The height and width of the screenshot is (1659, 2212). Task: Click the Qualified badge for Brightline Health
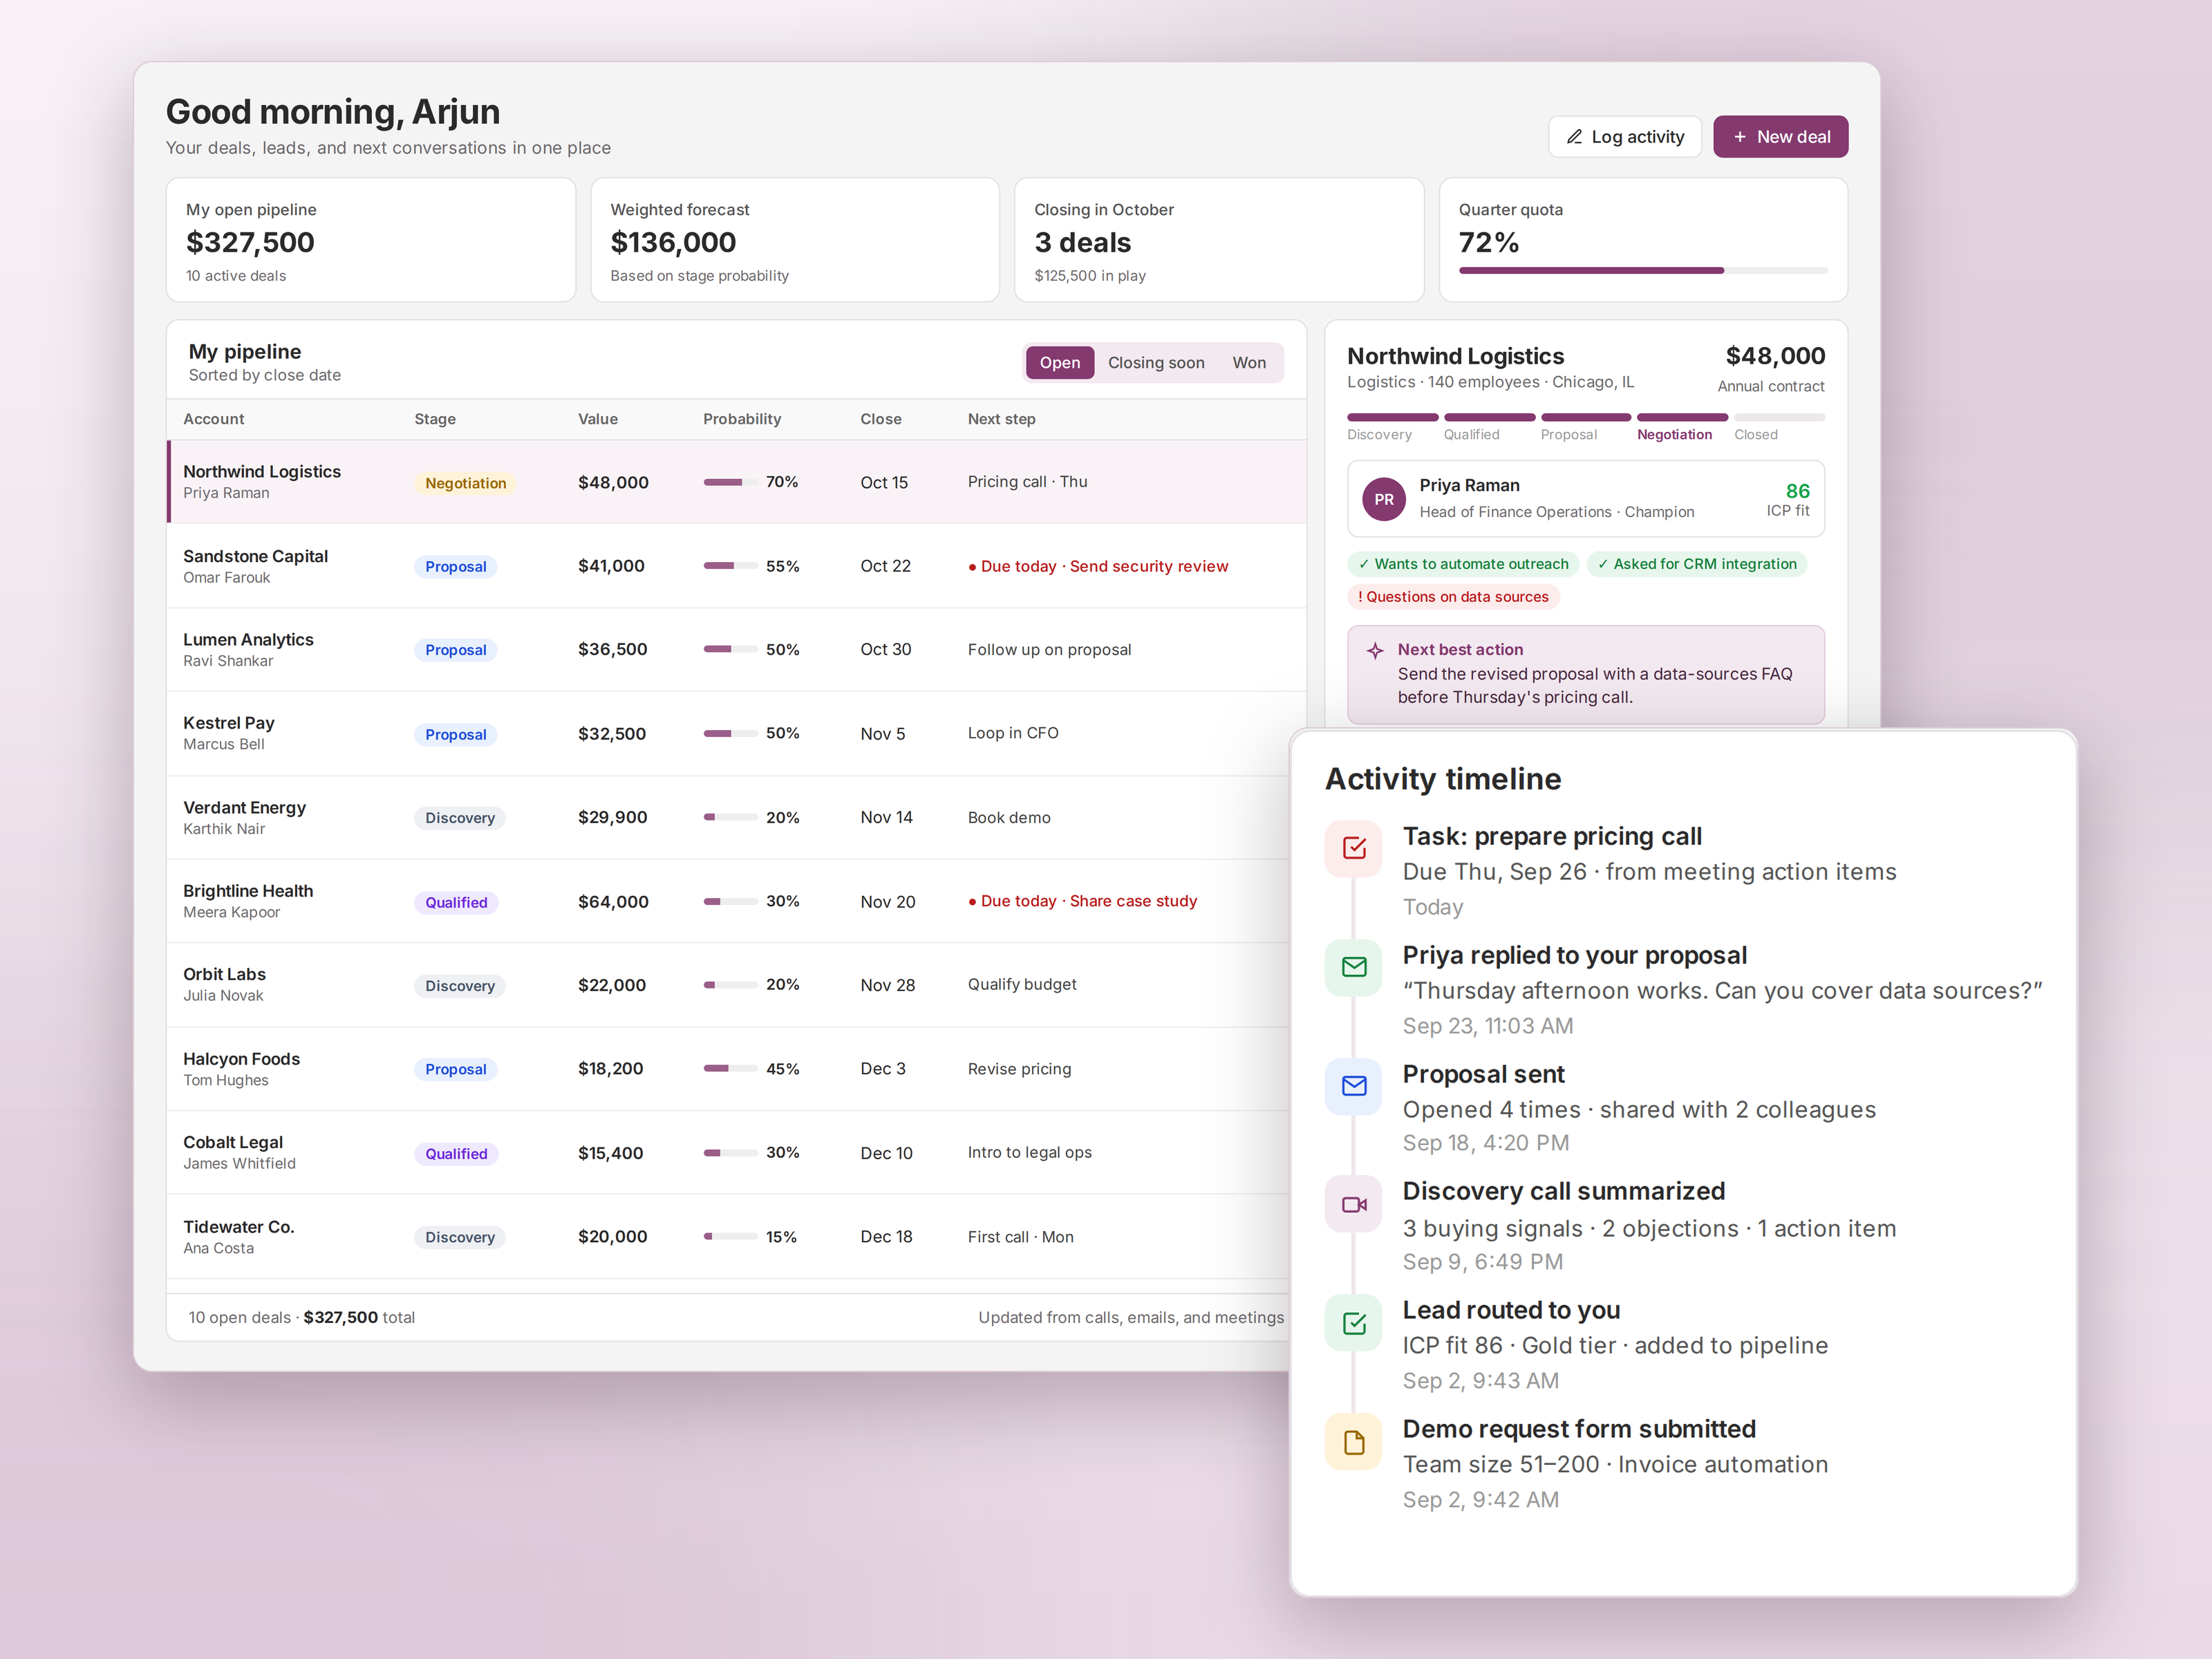pos(456,902)
